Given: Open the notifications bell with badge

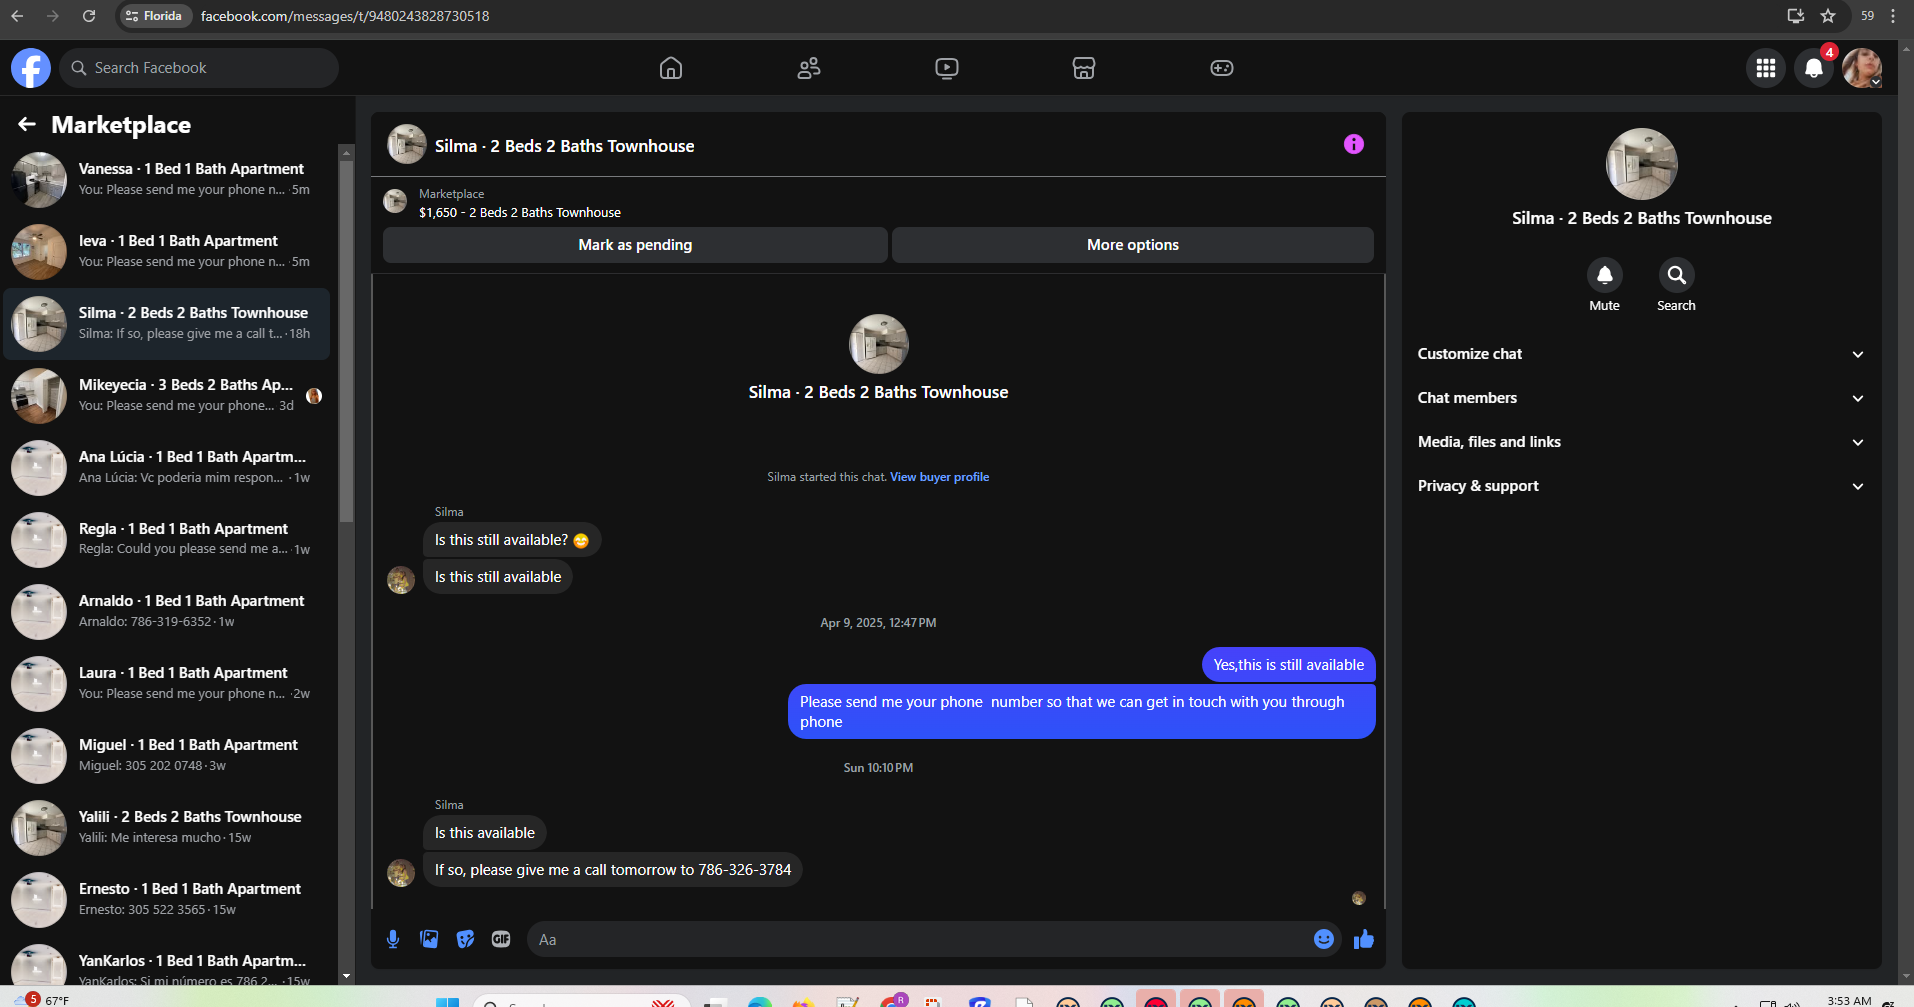Looking at the screenshot, I should click(x=1814, y=68).
